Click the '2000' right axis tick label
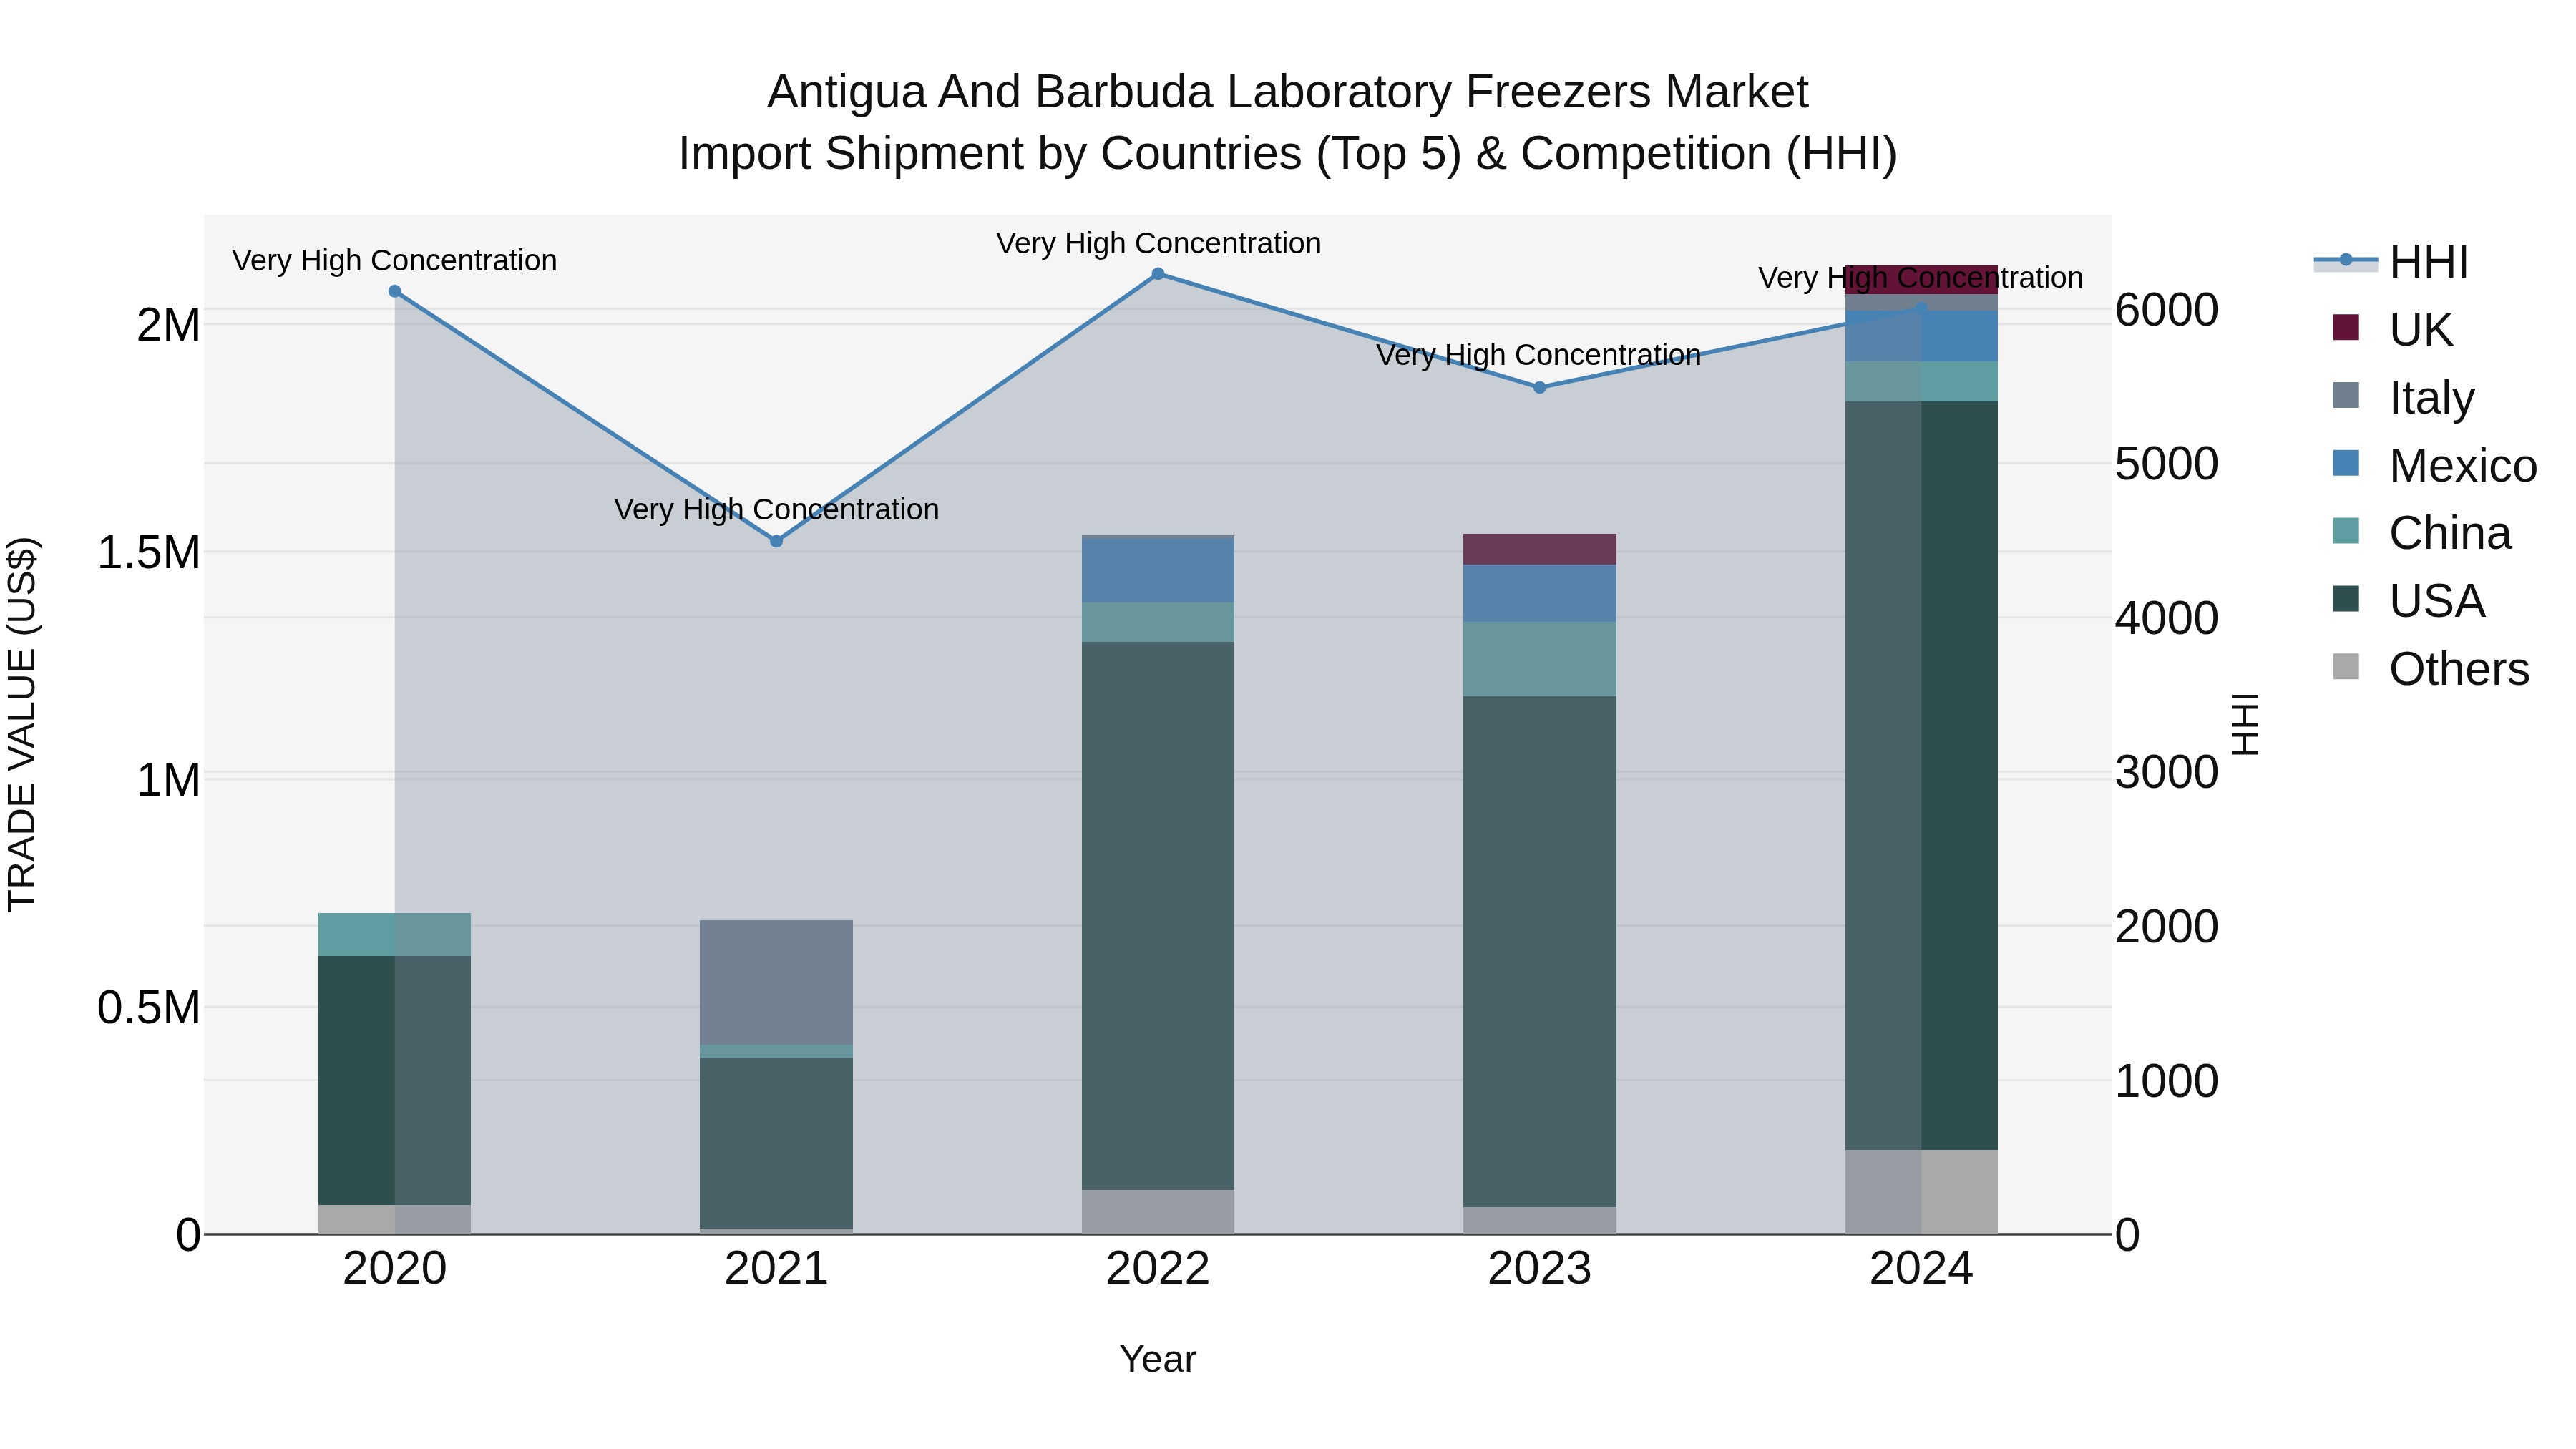Image resolution: width=2576 pixels, height=1449 pixels. coord(2167,927)
